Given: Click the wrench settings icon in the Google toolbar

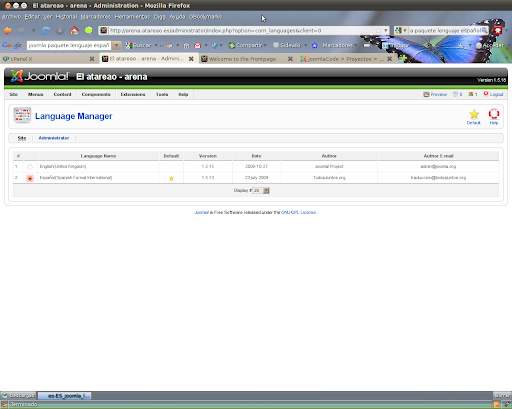Looking at the screenshot, I should tap(460, 45).
